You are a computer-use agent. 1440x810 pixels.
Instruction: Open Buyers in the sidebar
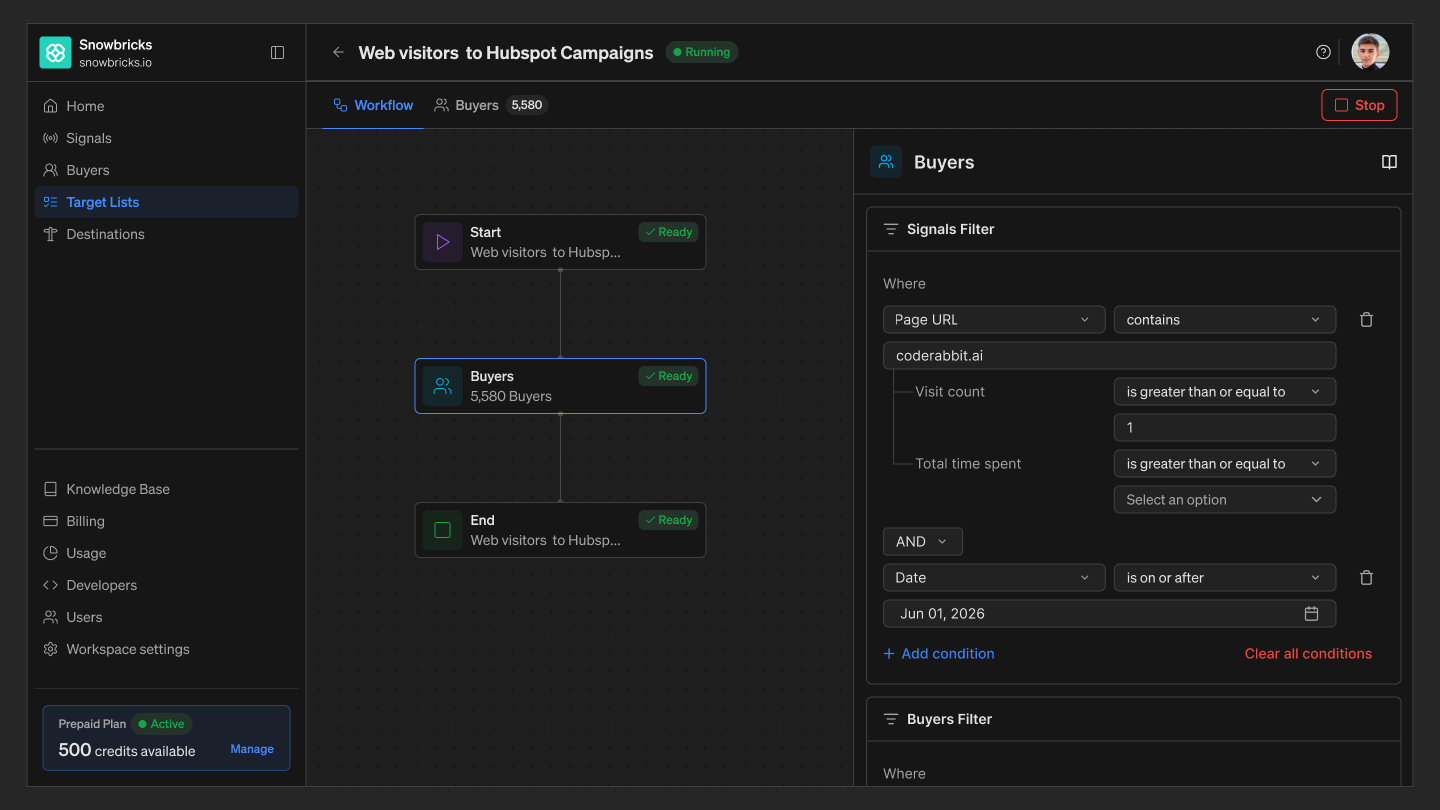[x=166, y=170]
